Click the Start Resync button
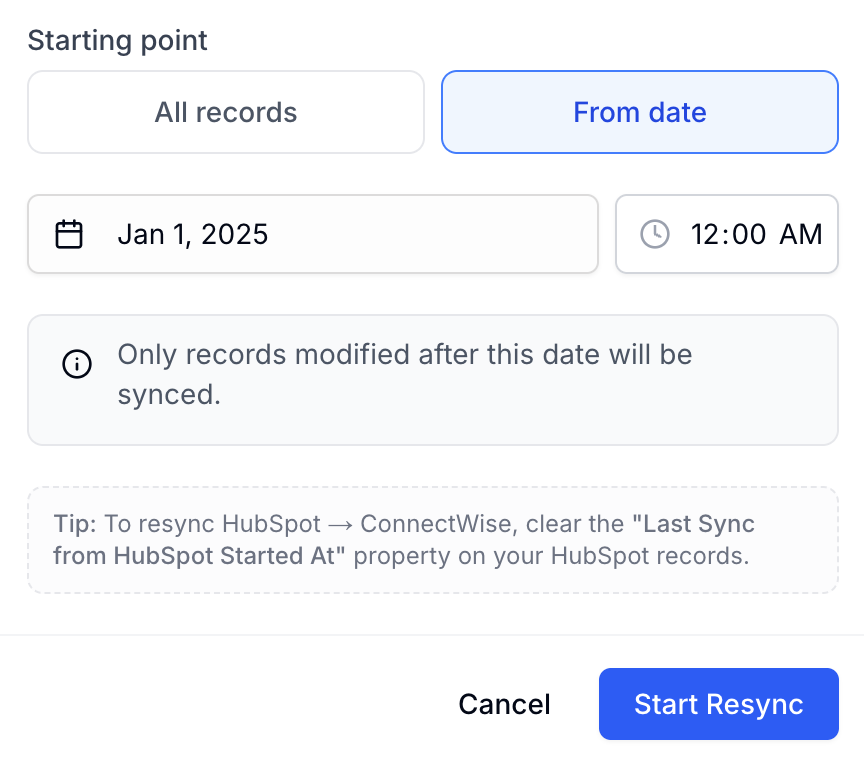The height and width of the screenshot is (760, 864). 719,704
